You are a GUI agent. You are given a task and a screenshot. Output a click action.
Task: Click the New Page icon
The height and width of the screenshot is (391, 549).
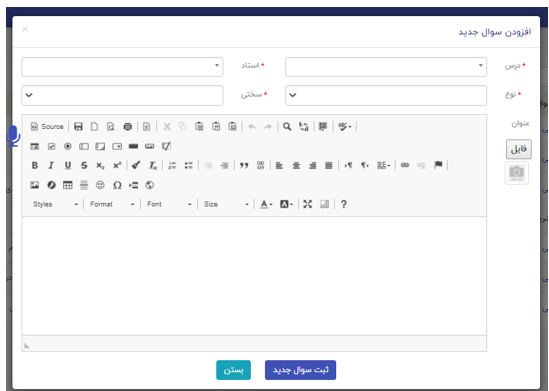[95, 126]
